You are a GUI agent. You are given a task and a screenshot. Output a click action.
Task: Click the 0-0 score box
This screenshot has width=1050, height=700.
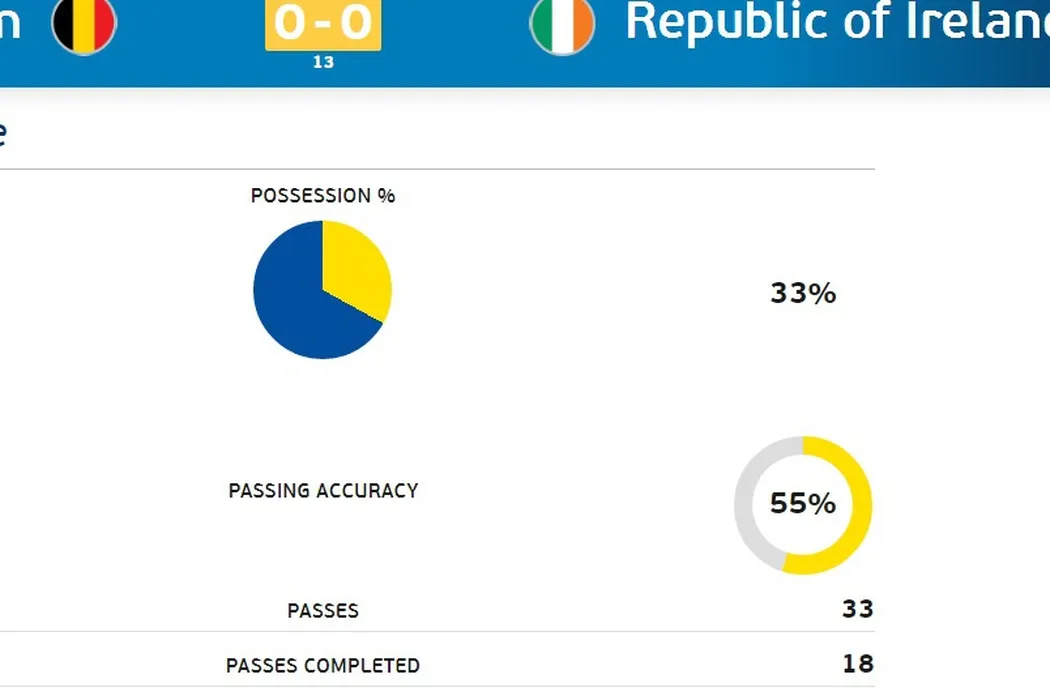[322, 23]
